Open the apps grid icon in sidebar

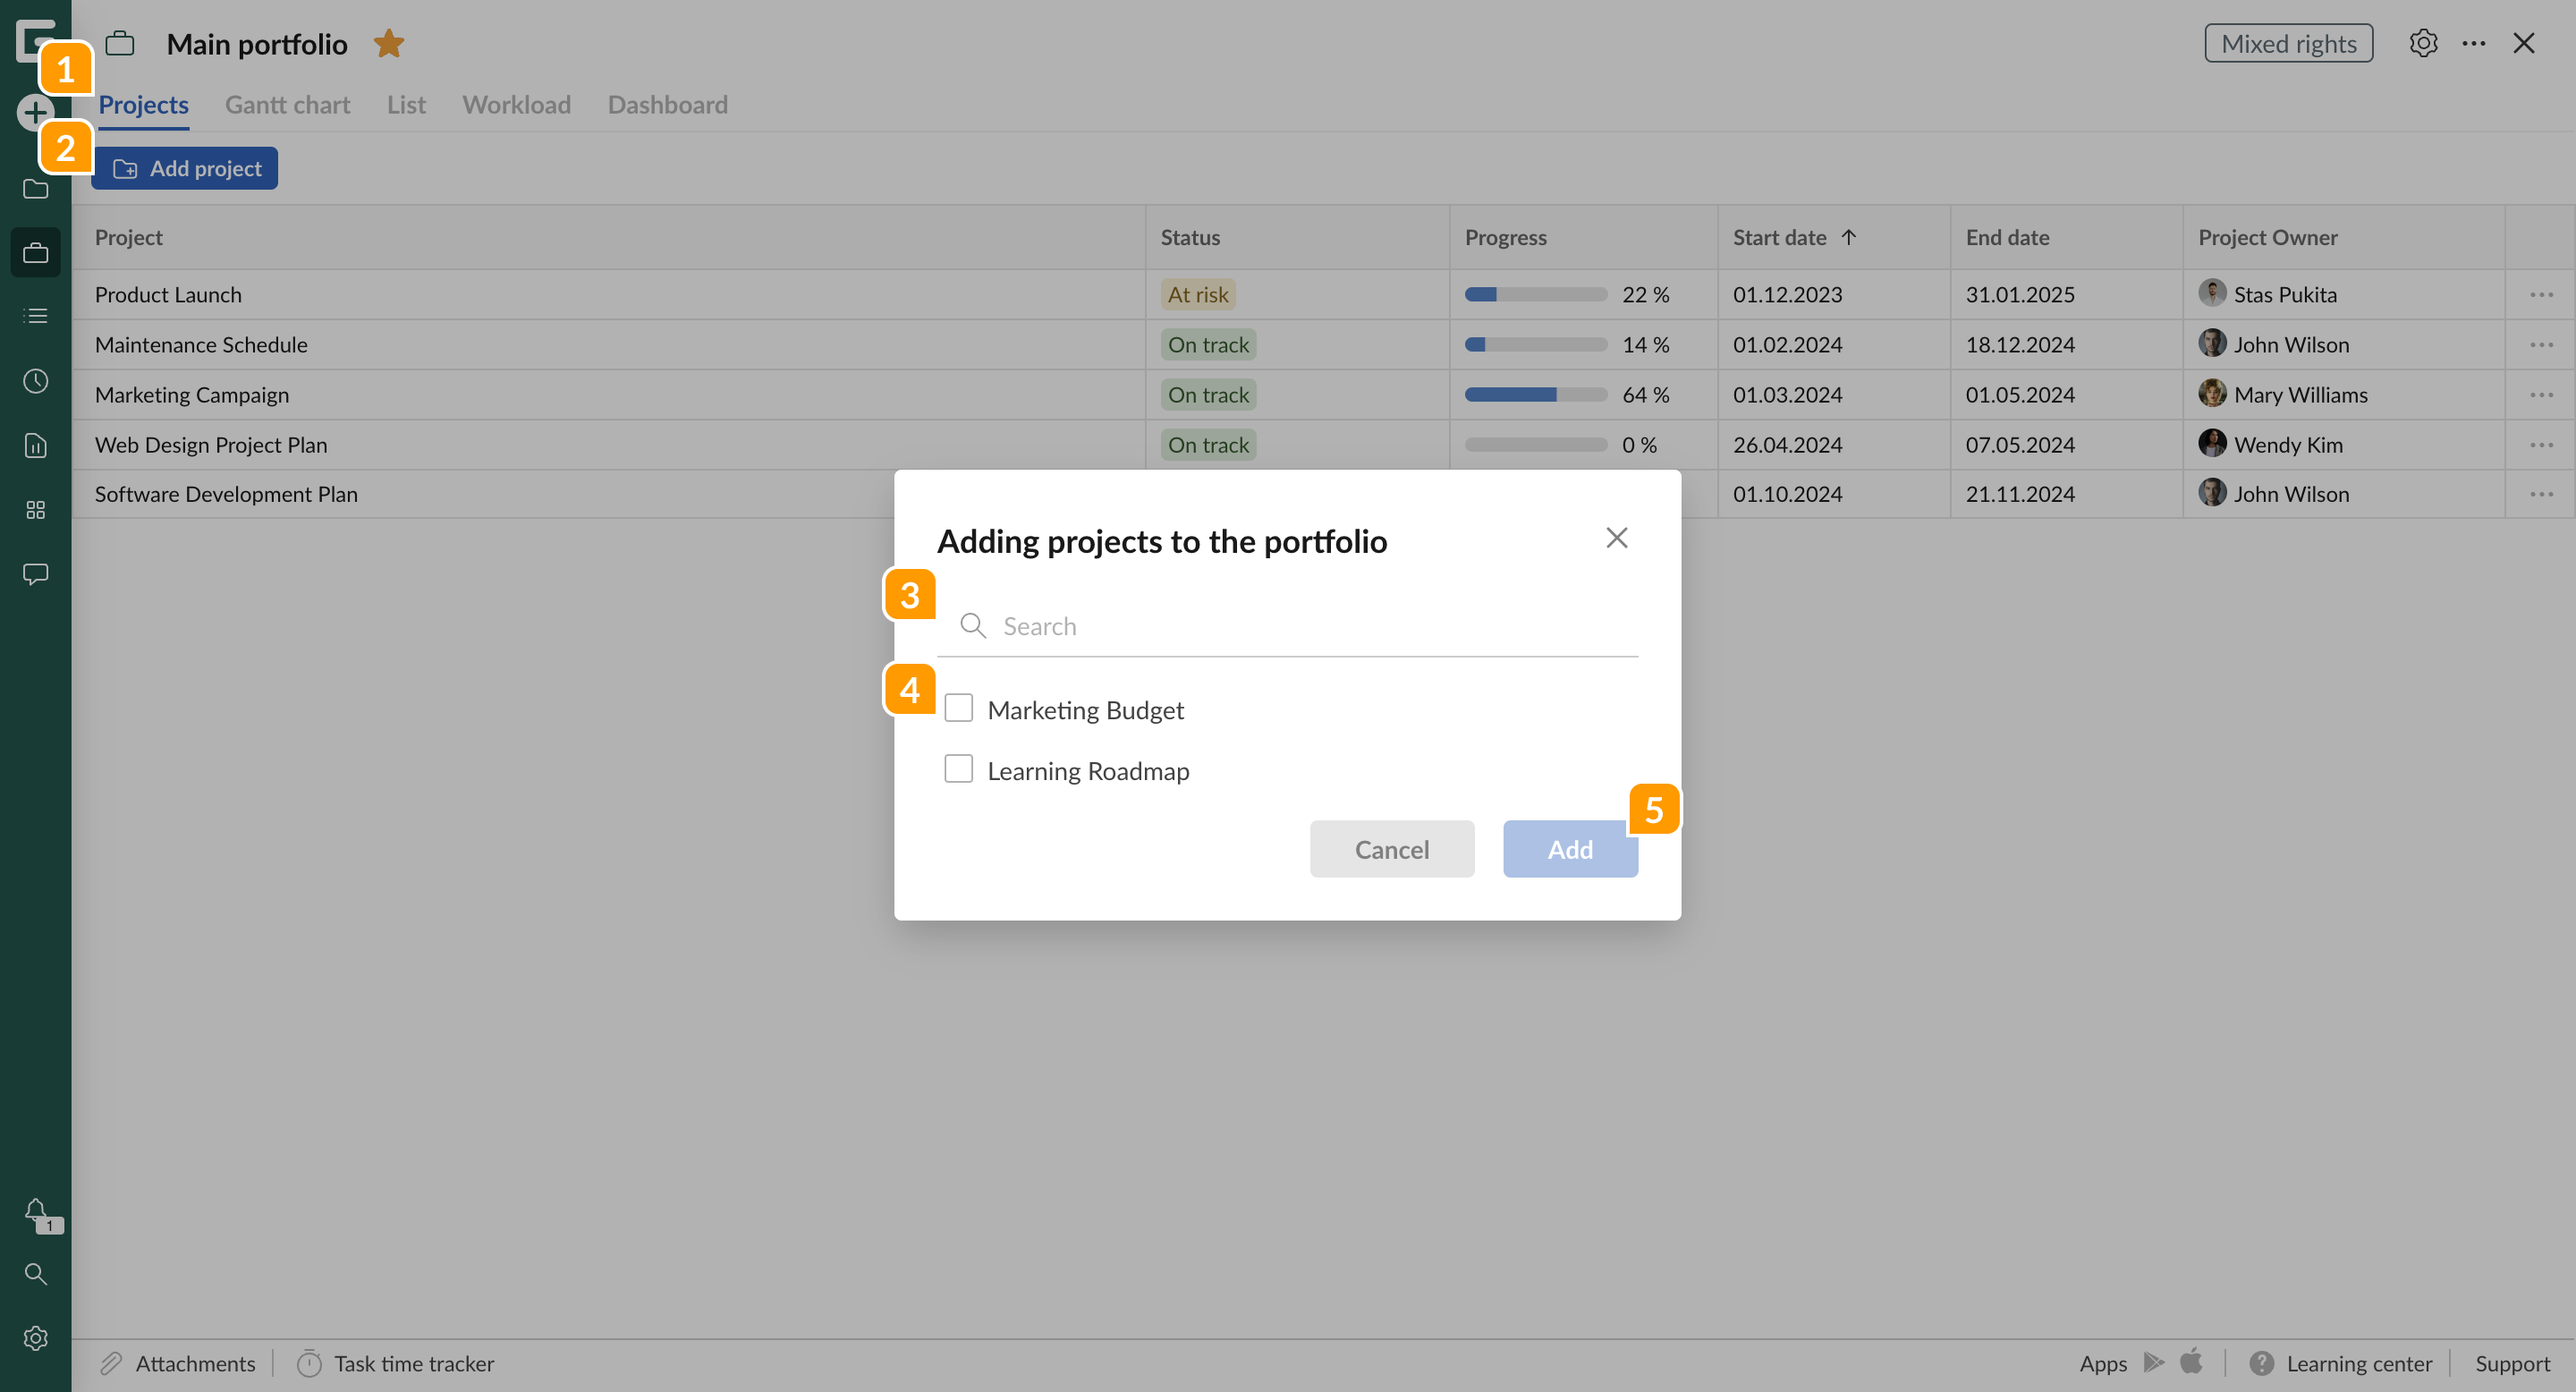[35, 510]
